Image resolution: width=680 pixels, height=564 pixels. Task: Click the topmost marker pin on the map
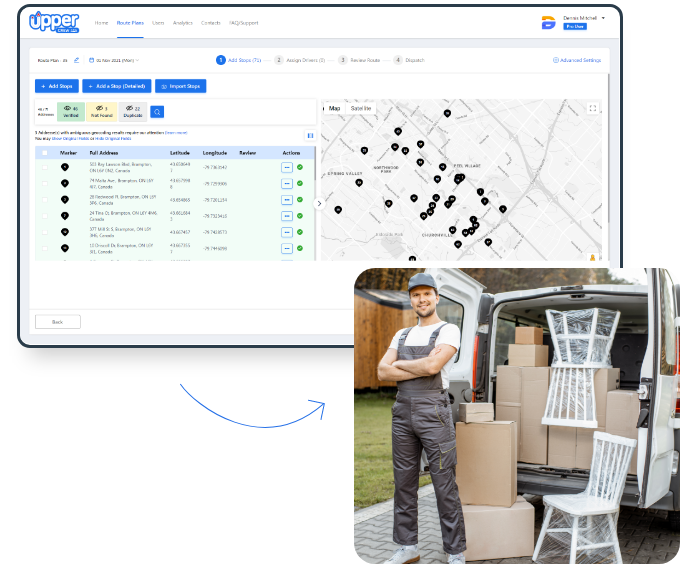pyautogui.click(x=447, y=114)
